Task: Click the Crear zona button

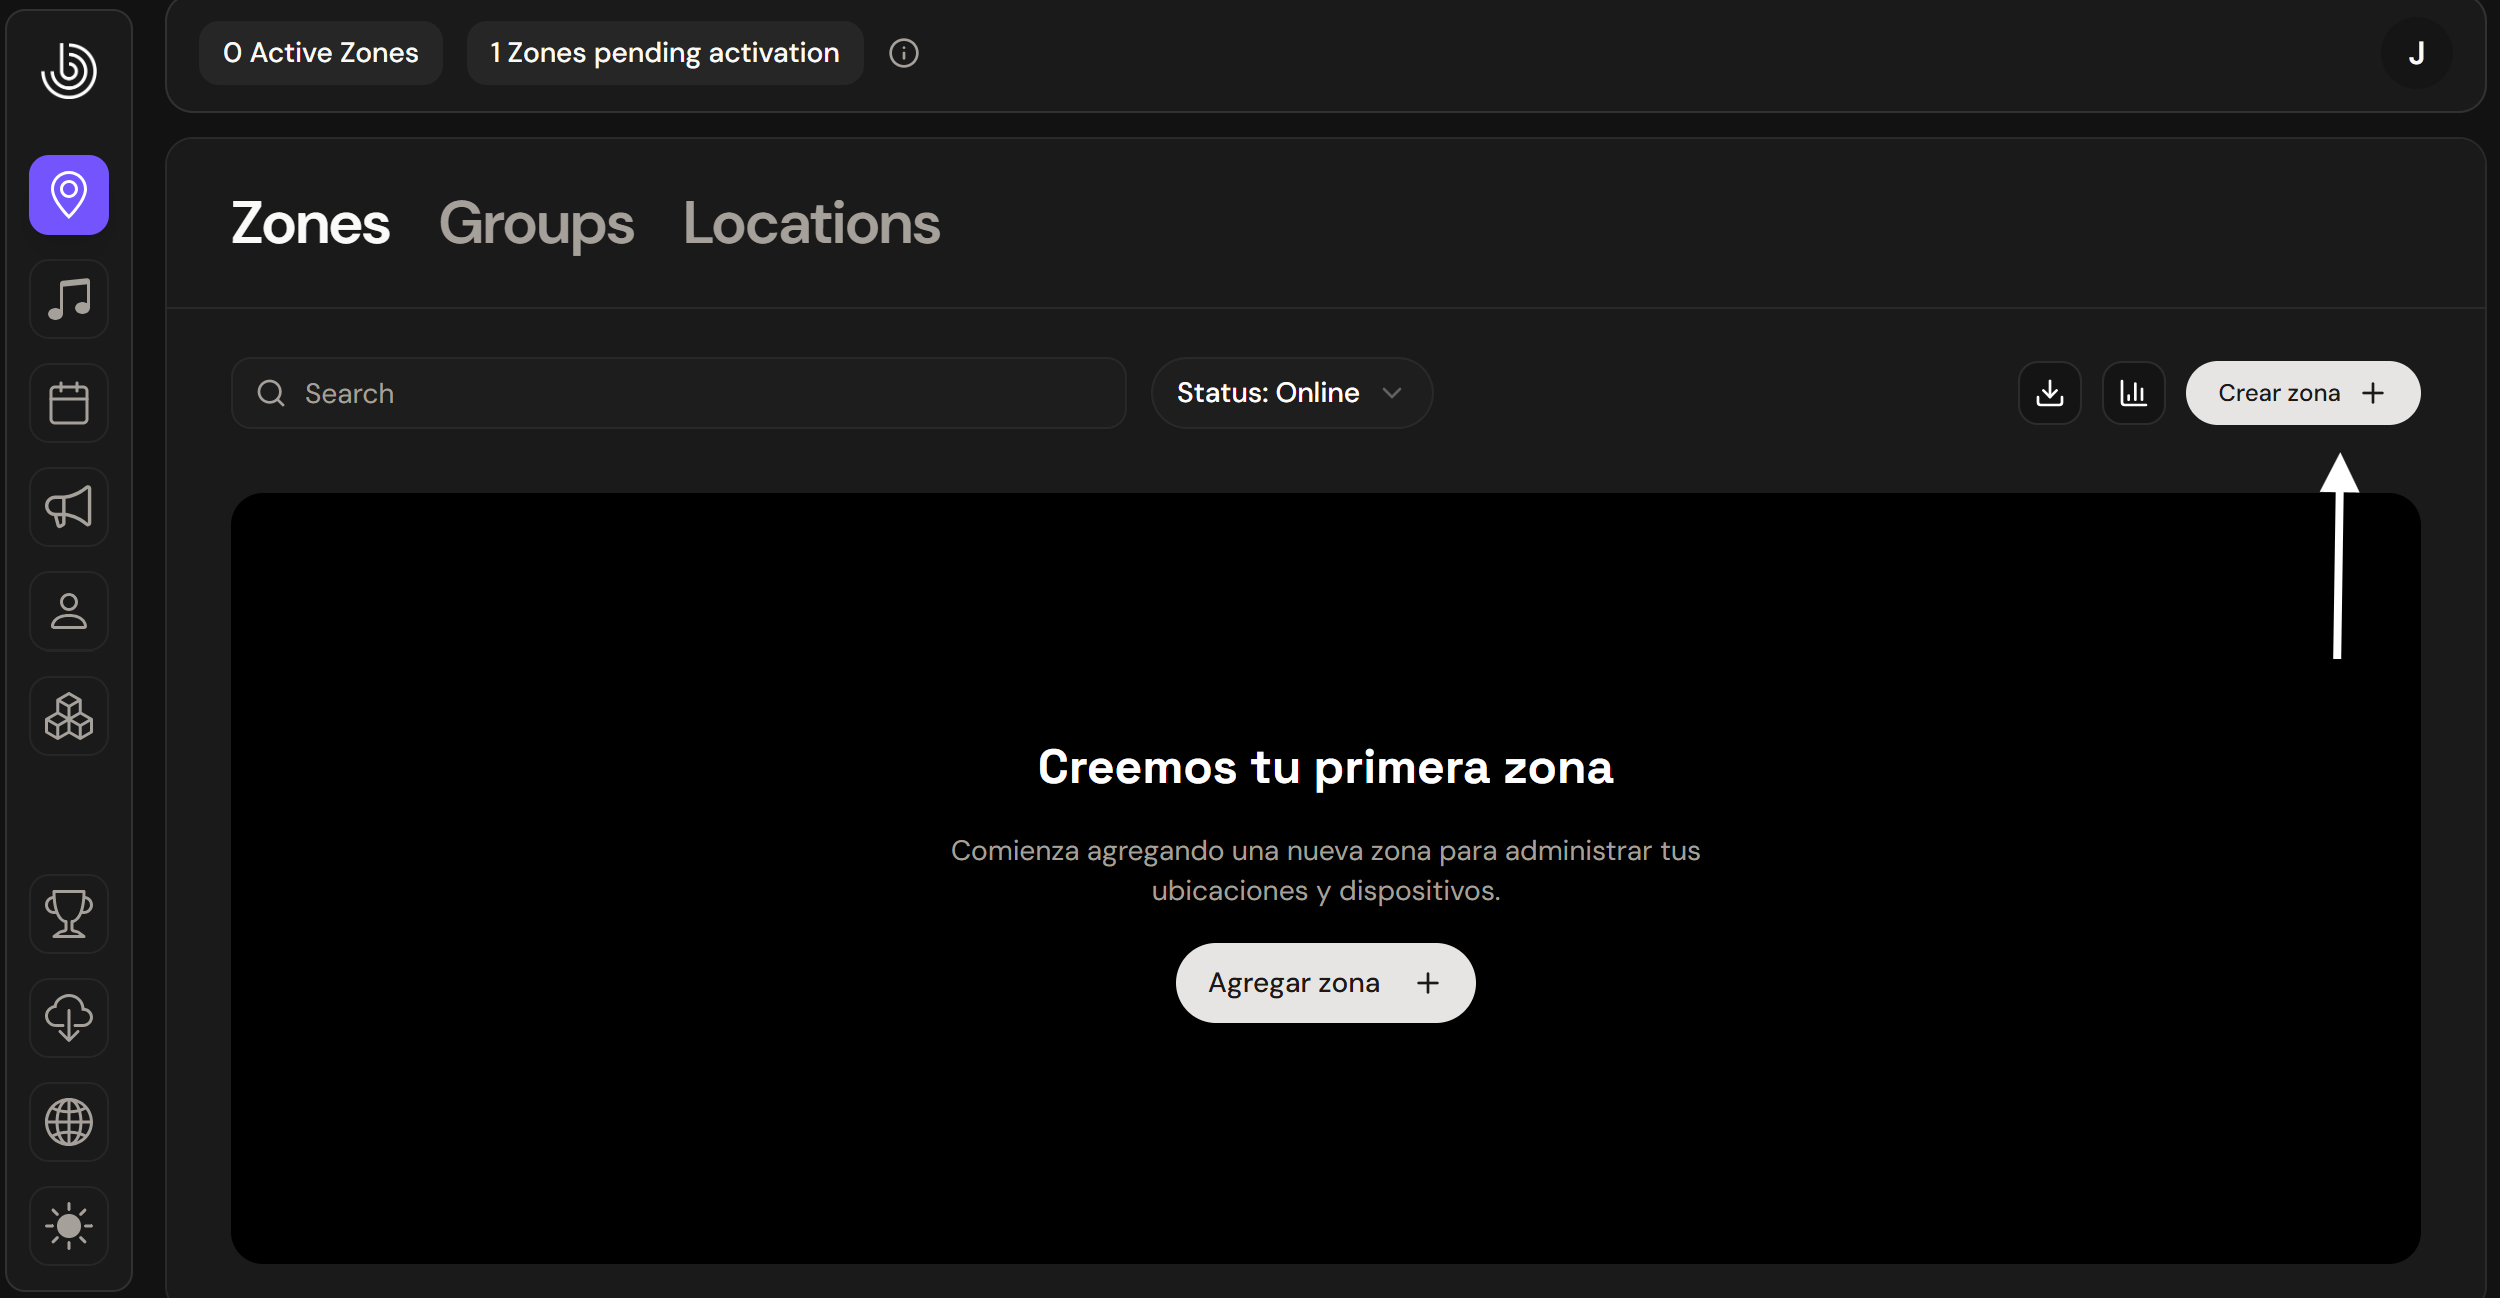Action: tap(2302, 393)
